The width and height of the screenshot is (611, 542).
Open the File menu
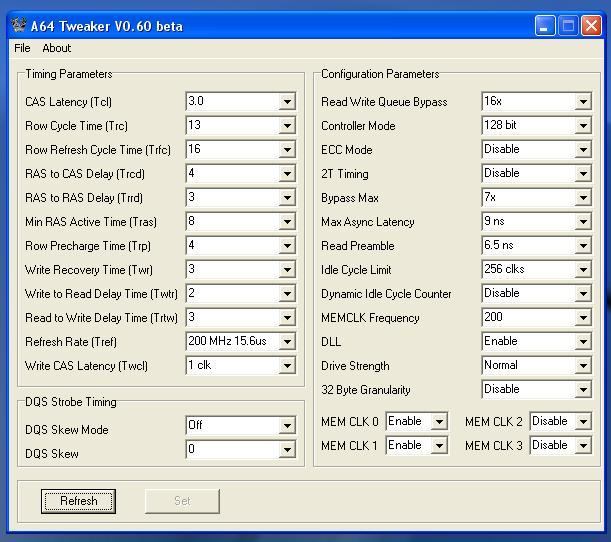22,48
